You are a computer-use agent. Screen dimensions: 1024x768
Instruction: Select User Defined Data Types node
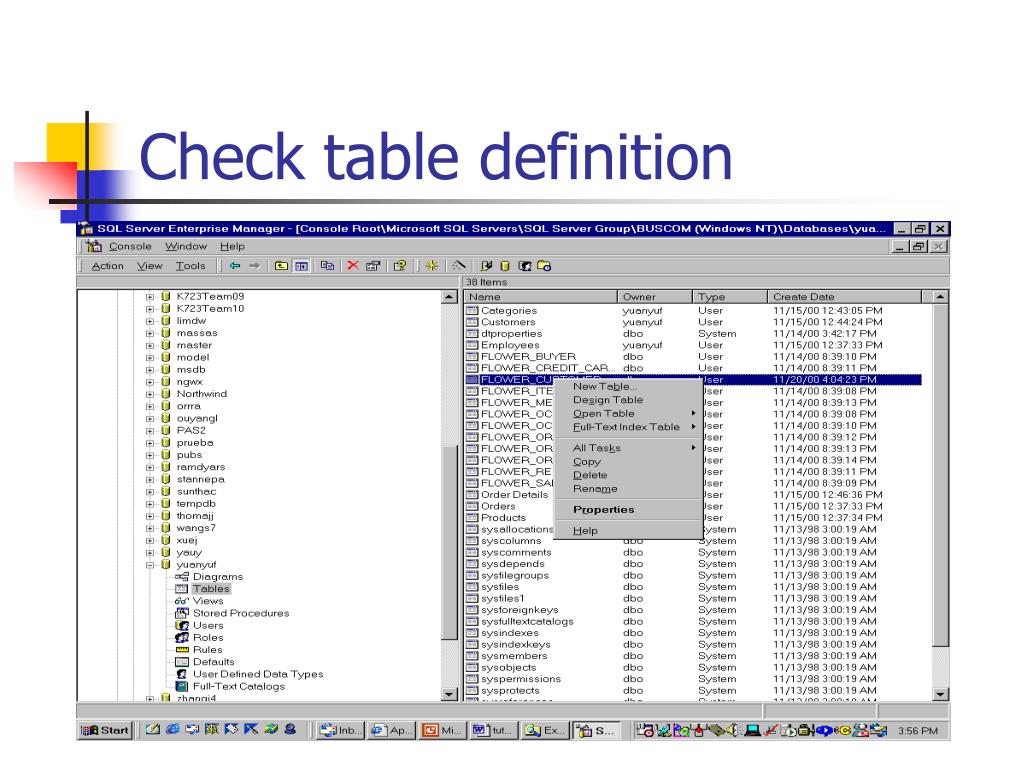pyautogui.click(x=258, y=674)
